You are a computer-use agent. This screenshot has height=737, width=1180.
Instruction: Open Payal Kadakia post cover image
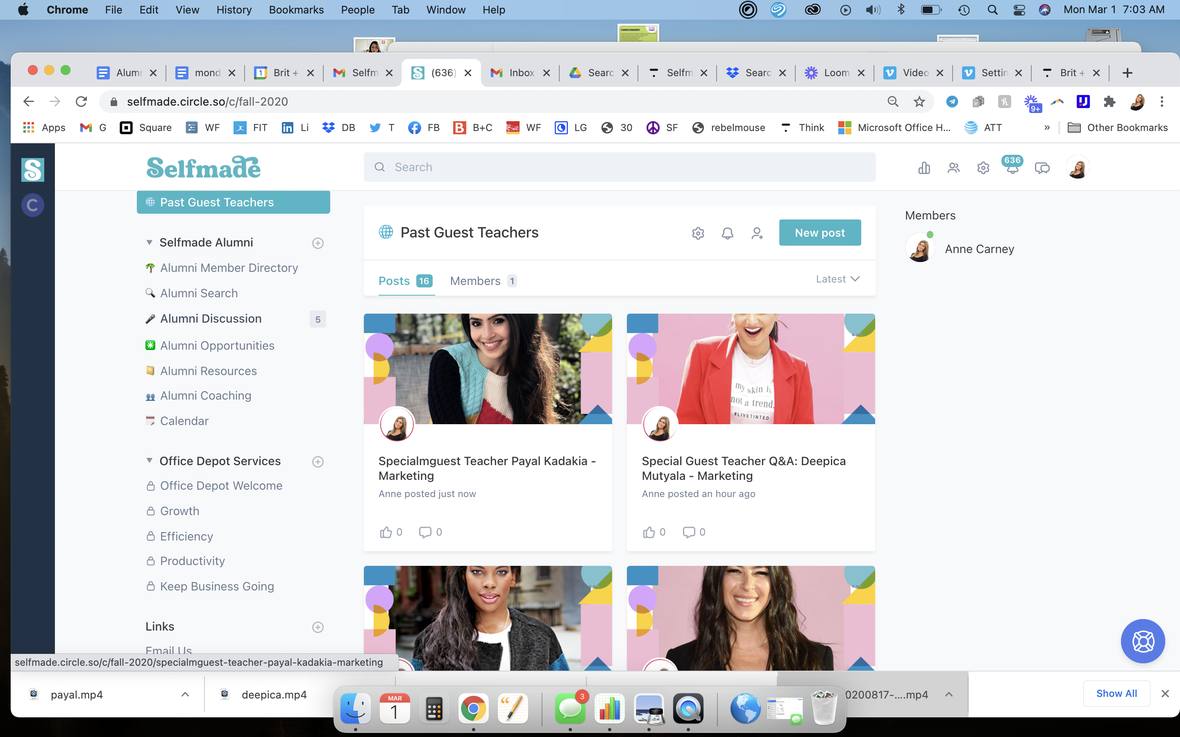tap(488, 369)
